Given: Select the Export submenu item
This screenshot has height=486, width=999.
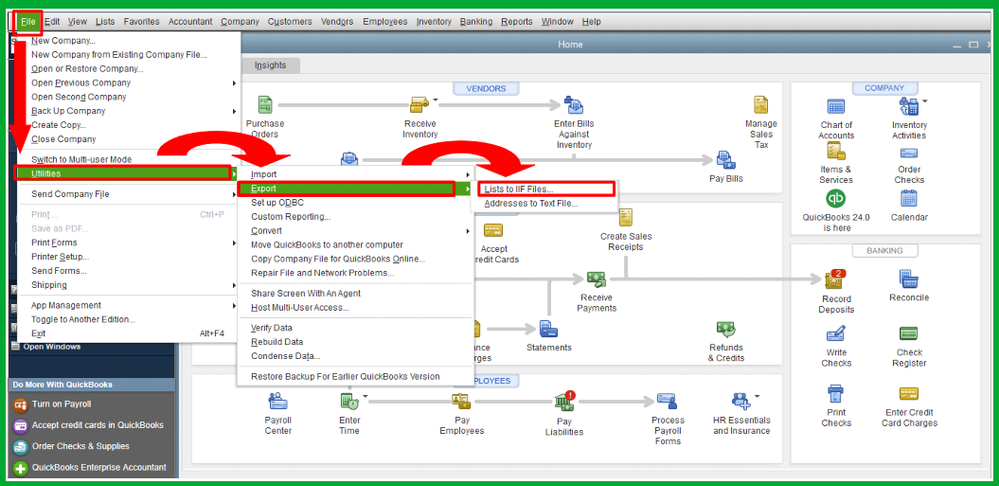Looking at the screenshot, I should (x=355, y=189).
